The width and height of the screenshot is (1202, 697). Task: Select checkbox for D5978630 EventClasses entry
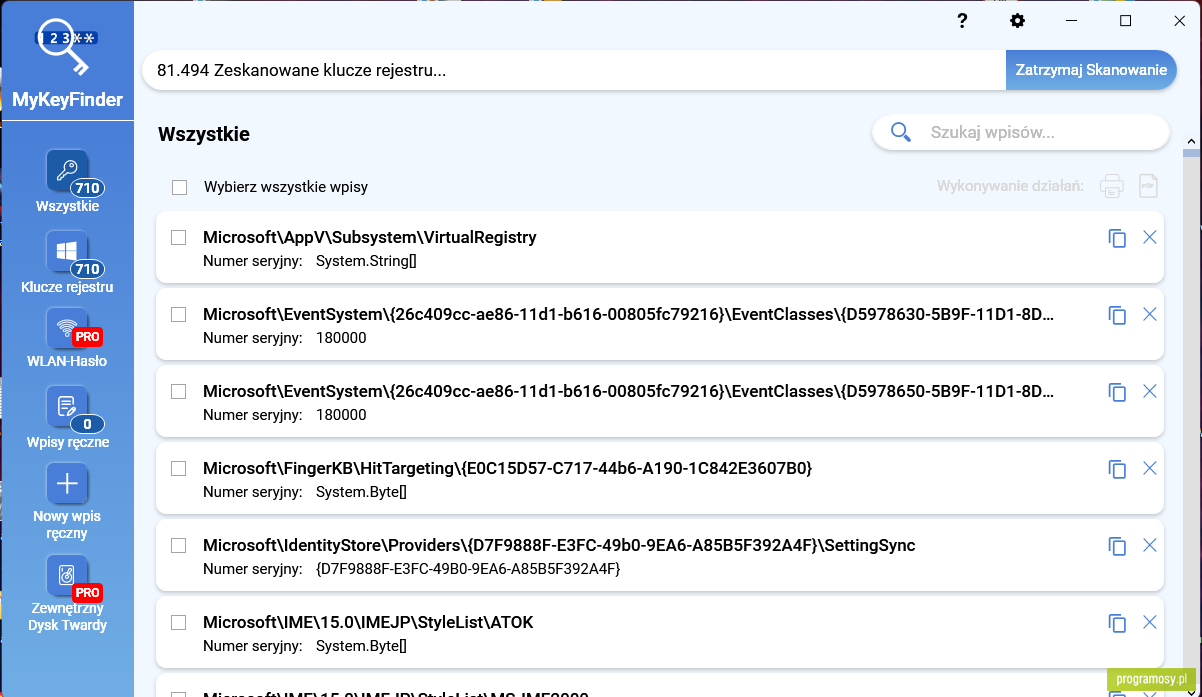coord(178,314)
